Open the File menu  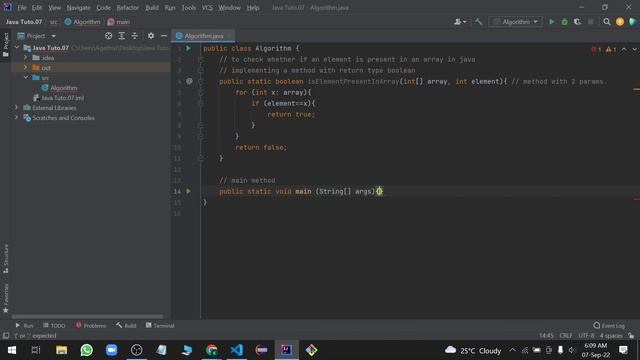pyautogui.click(x=22, y=7)
